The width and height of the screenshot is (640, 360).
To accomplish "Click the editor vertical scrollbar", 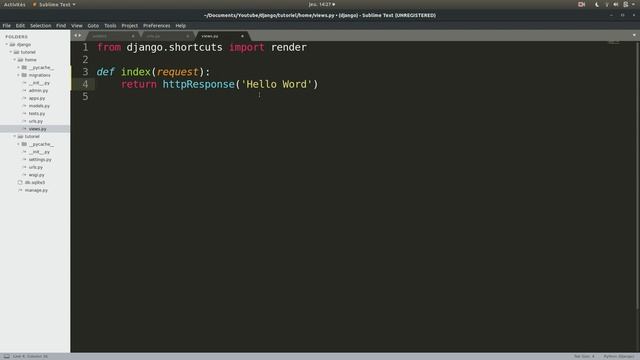I will point(638,176).
